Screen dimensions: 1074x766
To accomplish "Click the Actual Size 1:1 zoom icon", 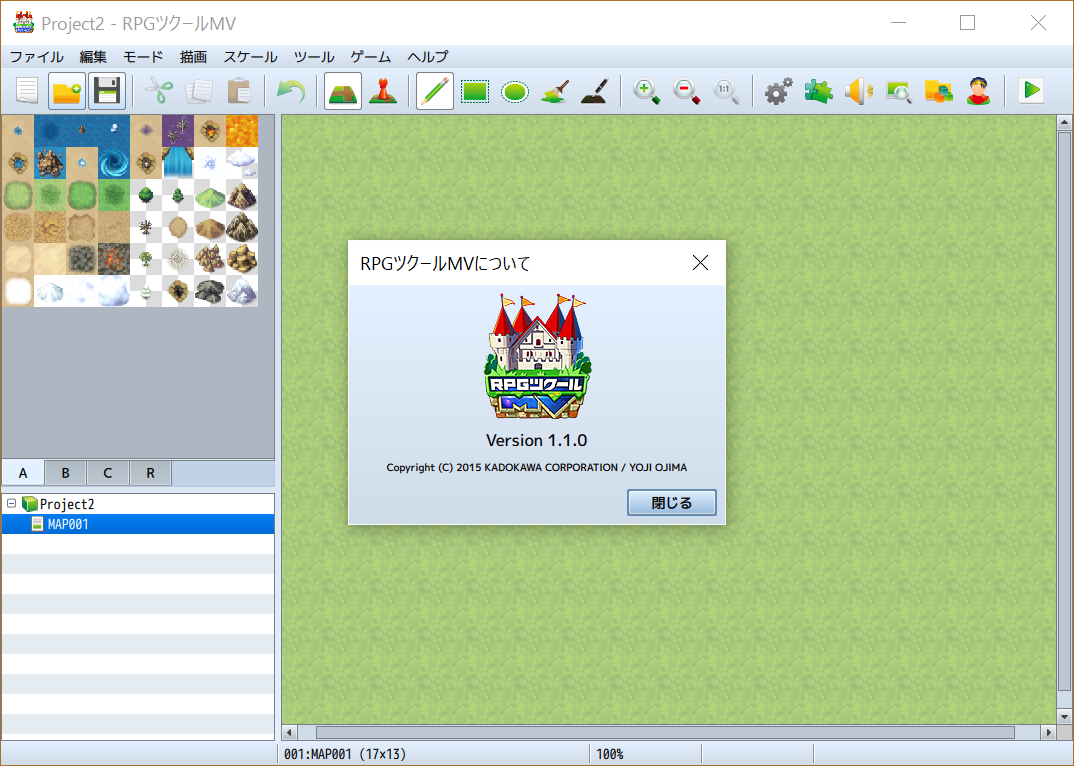I will pyautogui.click(x=726, y=91).
